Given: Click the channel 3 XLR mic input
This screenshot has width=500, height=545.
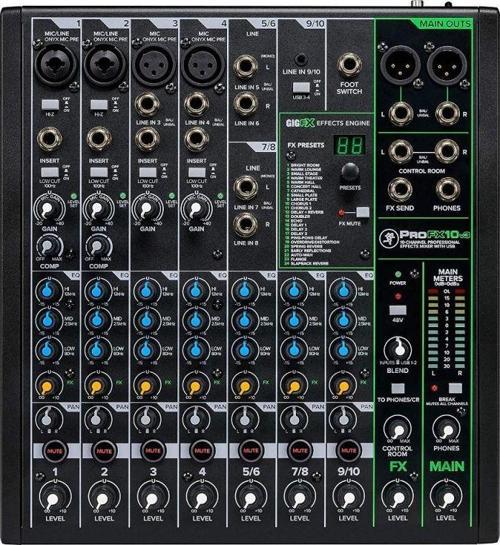Looking at the screenshot, I should point(153,66).
